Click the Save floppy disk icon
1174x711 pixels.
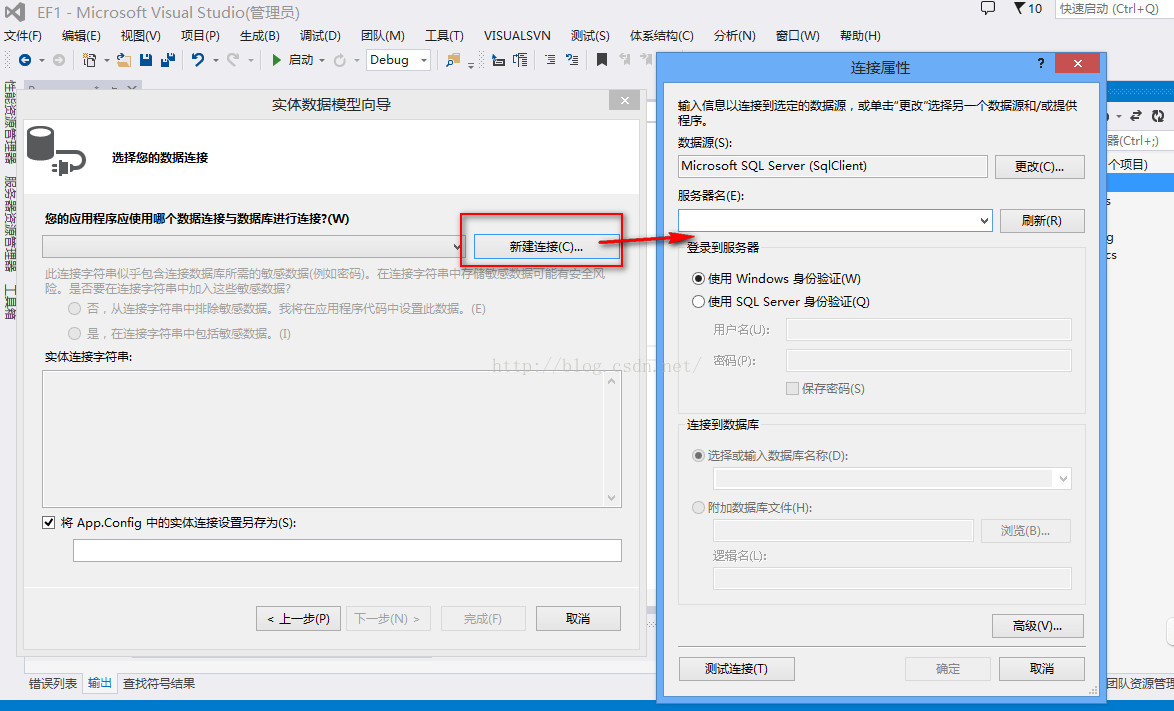146,60
